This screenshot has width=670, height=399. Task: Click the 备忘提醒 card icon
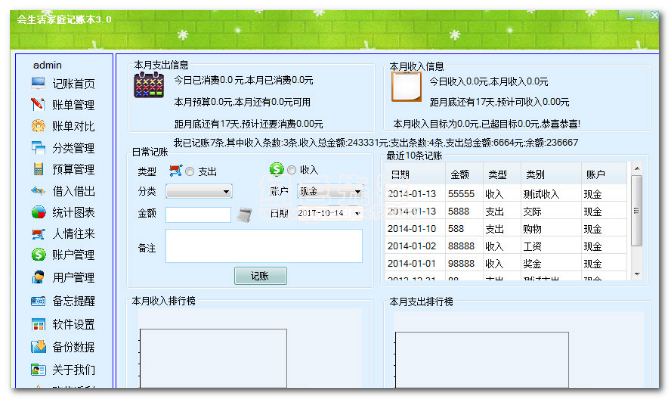click(38, 301)
